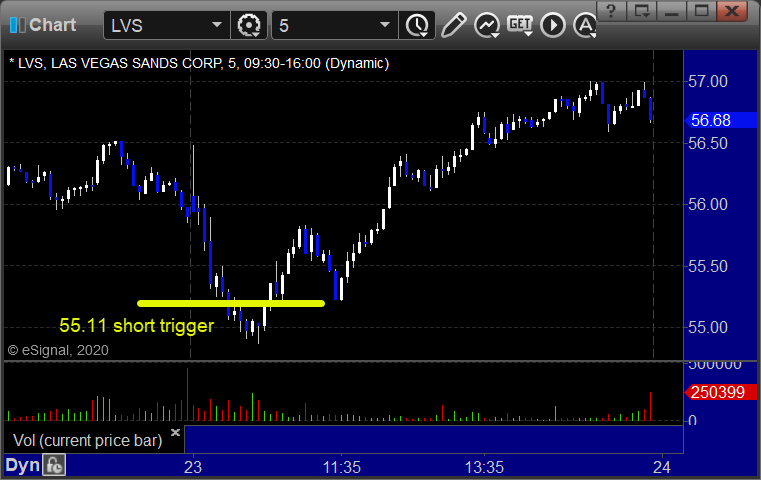
Task: Click the 13:35 time axis label
Action: [484, 467]
